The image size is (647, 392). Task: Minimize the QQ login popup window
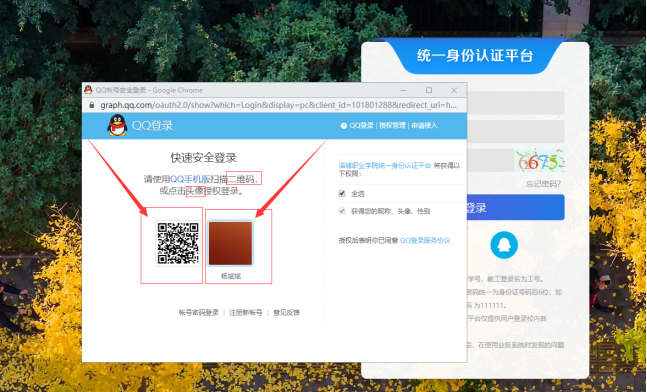point(404,90)
